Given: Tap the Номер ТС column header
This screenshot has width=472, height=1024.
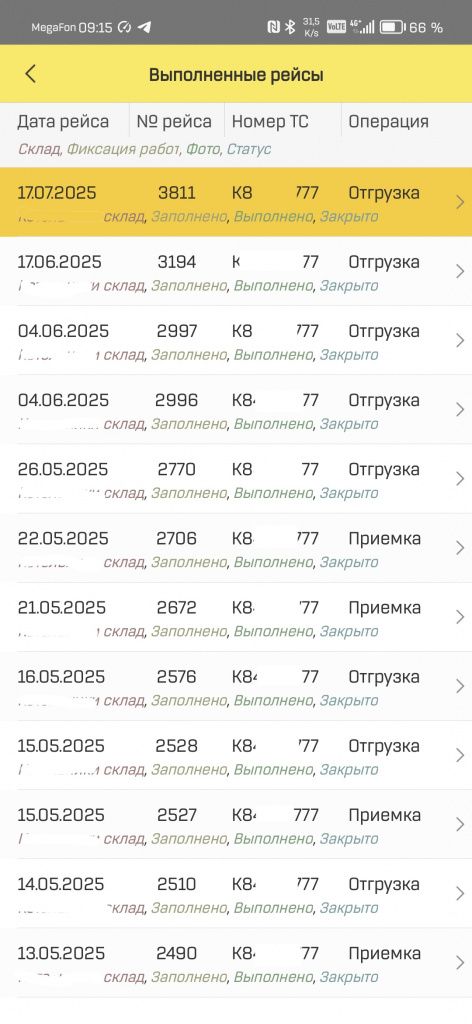Looking at the screenshot, I should click(270, 121).
